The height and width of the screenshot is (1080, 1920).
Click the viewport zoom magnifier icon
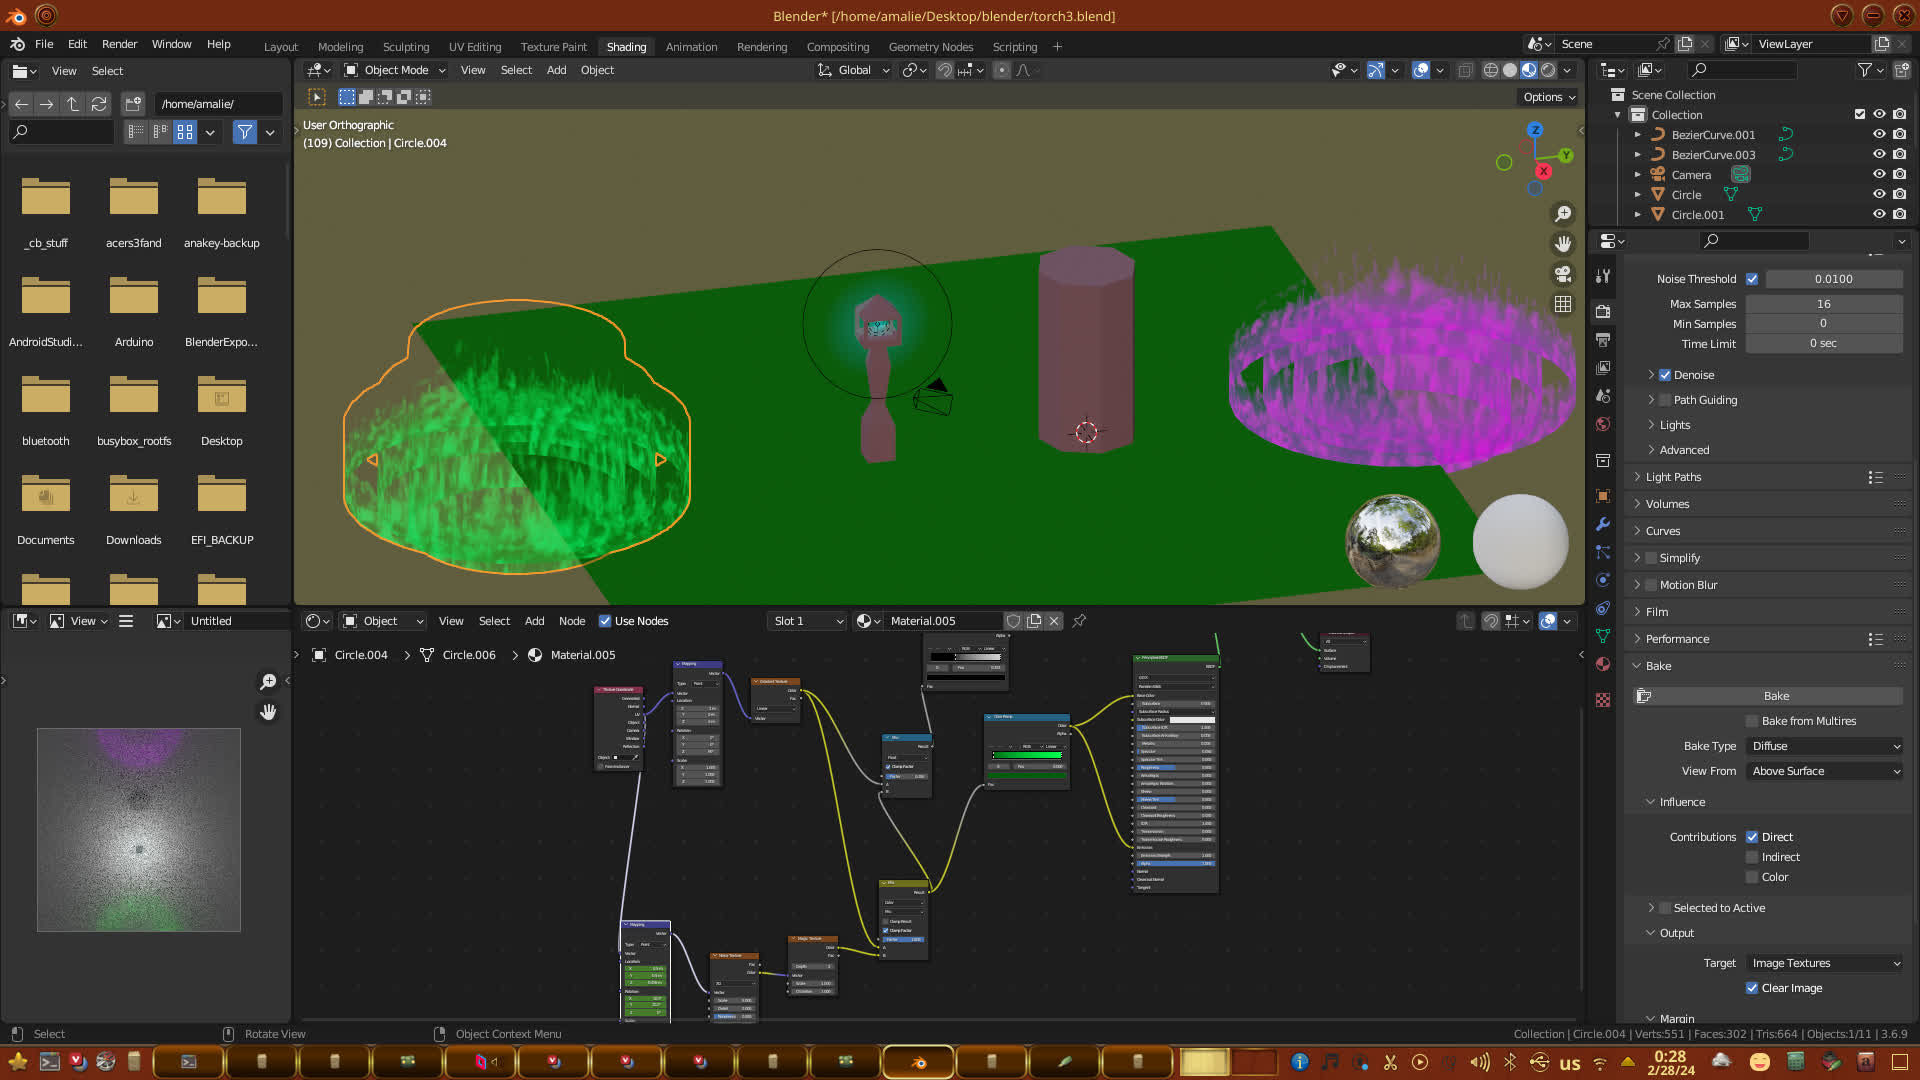tap(1563, 214)
